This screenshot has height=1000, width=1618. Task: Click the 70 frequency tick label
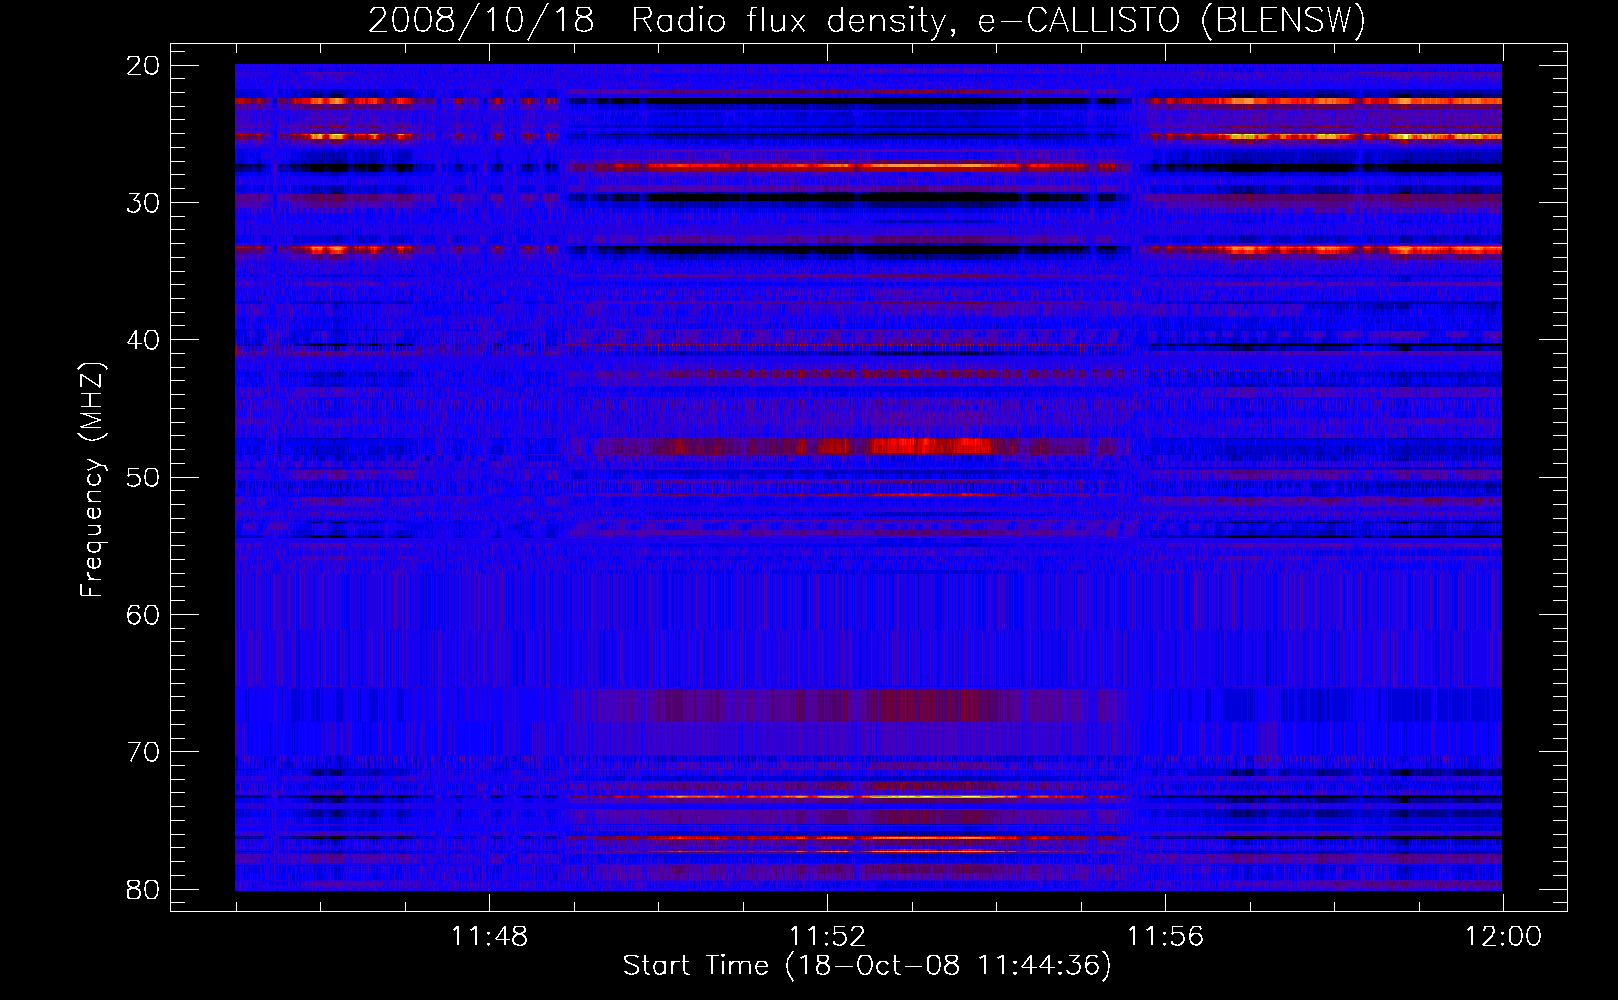pos(145,751)
